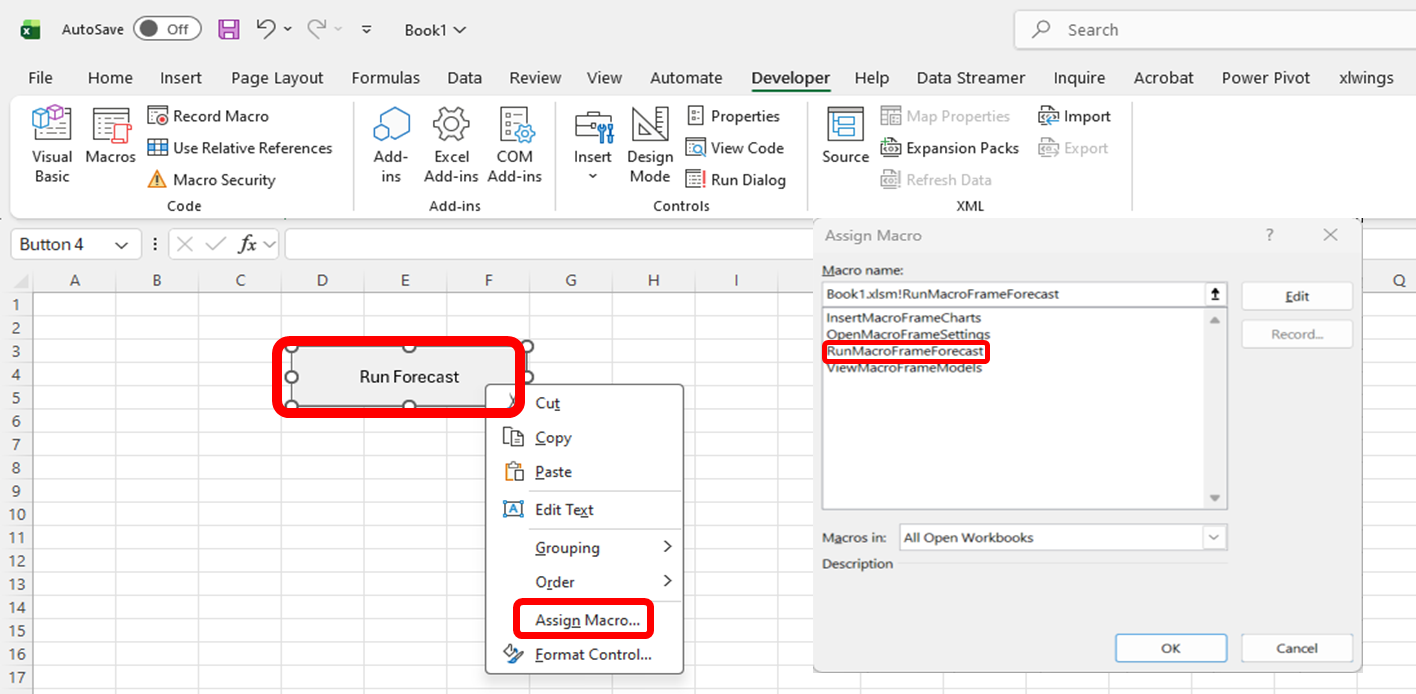Screen dimensions: 1416x694
Task: Expand the Grouping submenu
Action: pyautogui.click(x=584, y=547)
